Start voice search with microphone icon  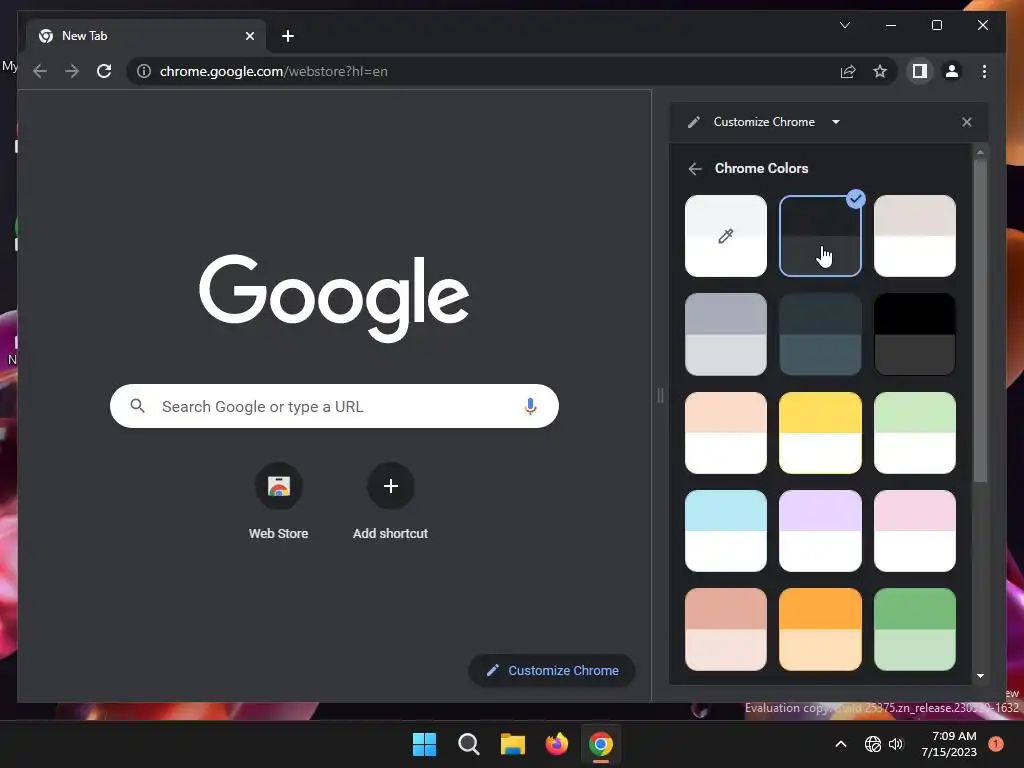pos(530,406)
